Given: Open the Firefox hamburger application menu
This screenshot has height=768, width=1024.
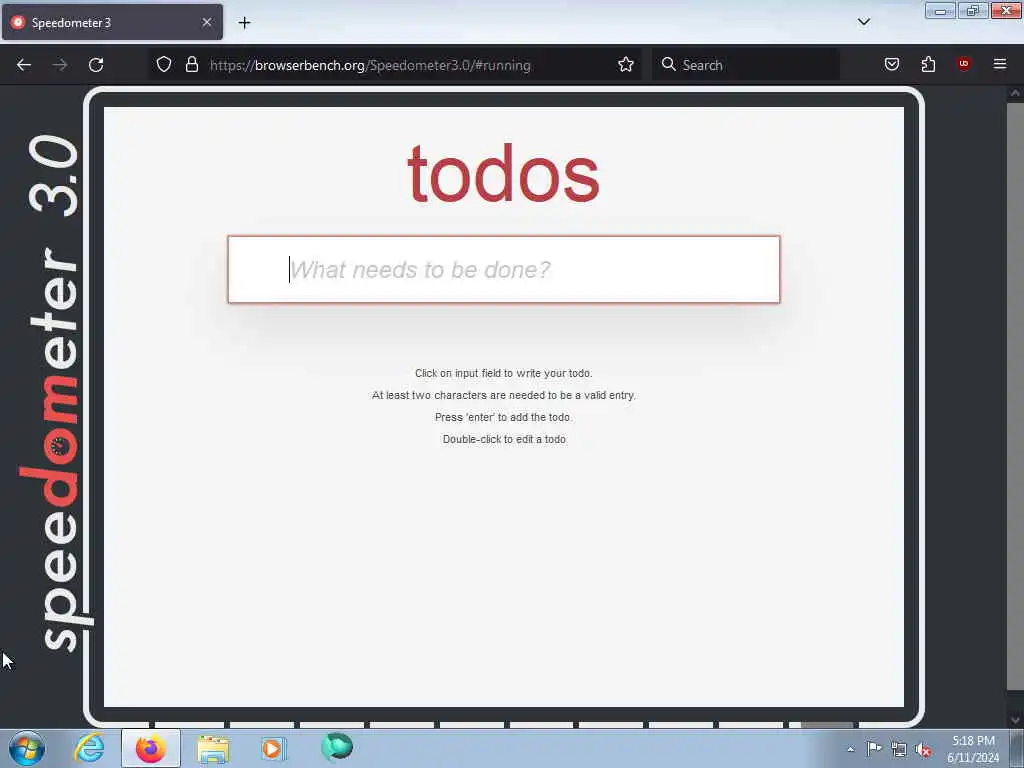Looking at the screenshot, I should [x=1000, y=64].
